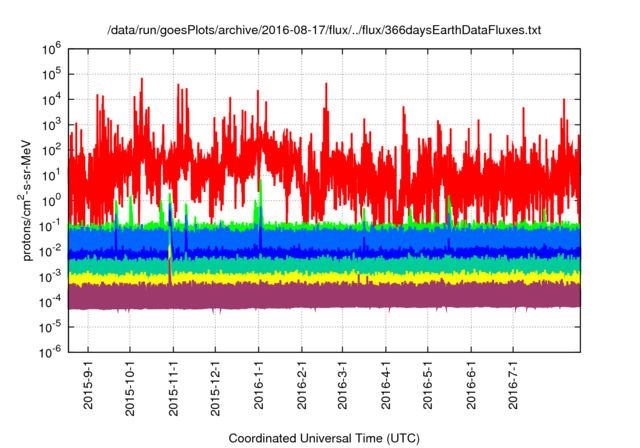Click the 2016-2-1 date label
The height and width of the screenshot is (448, 640).
(302, 386)
